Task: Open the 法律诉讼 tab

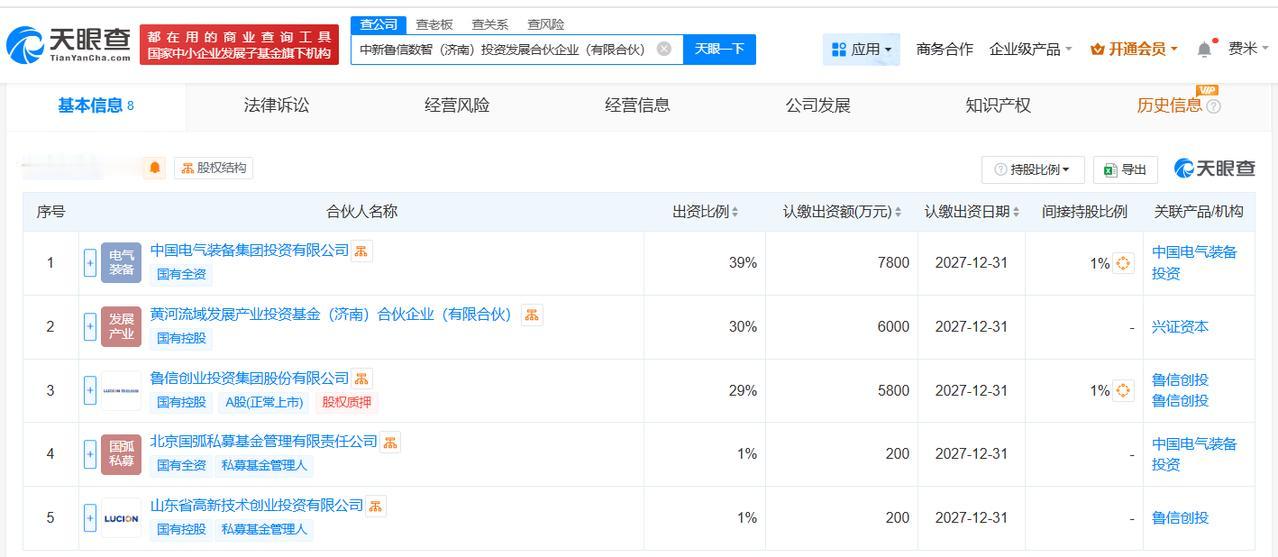Action: click(x=276, y=106)
